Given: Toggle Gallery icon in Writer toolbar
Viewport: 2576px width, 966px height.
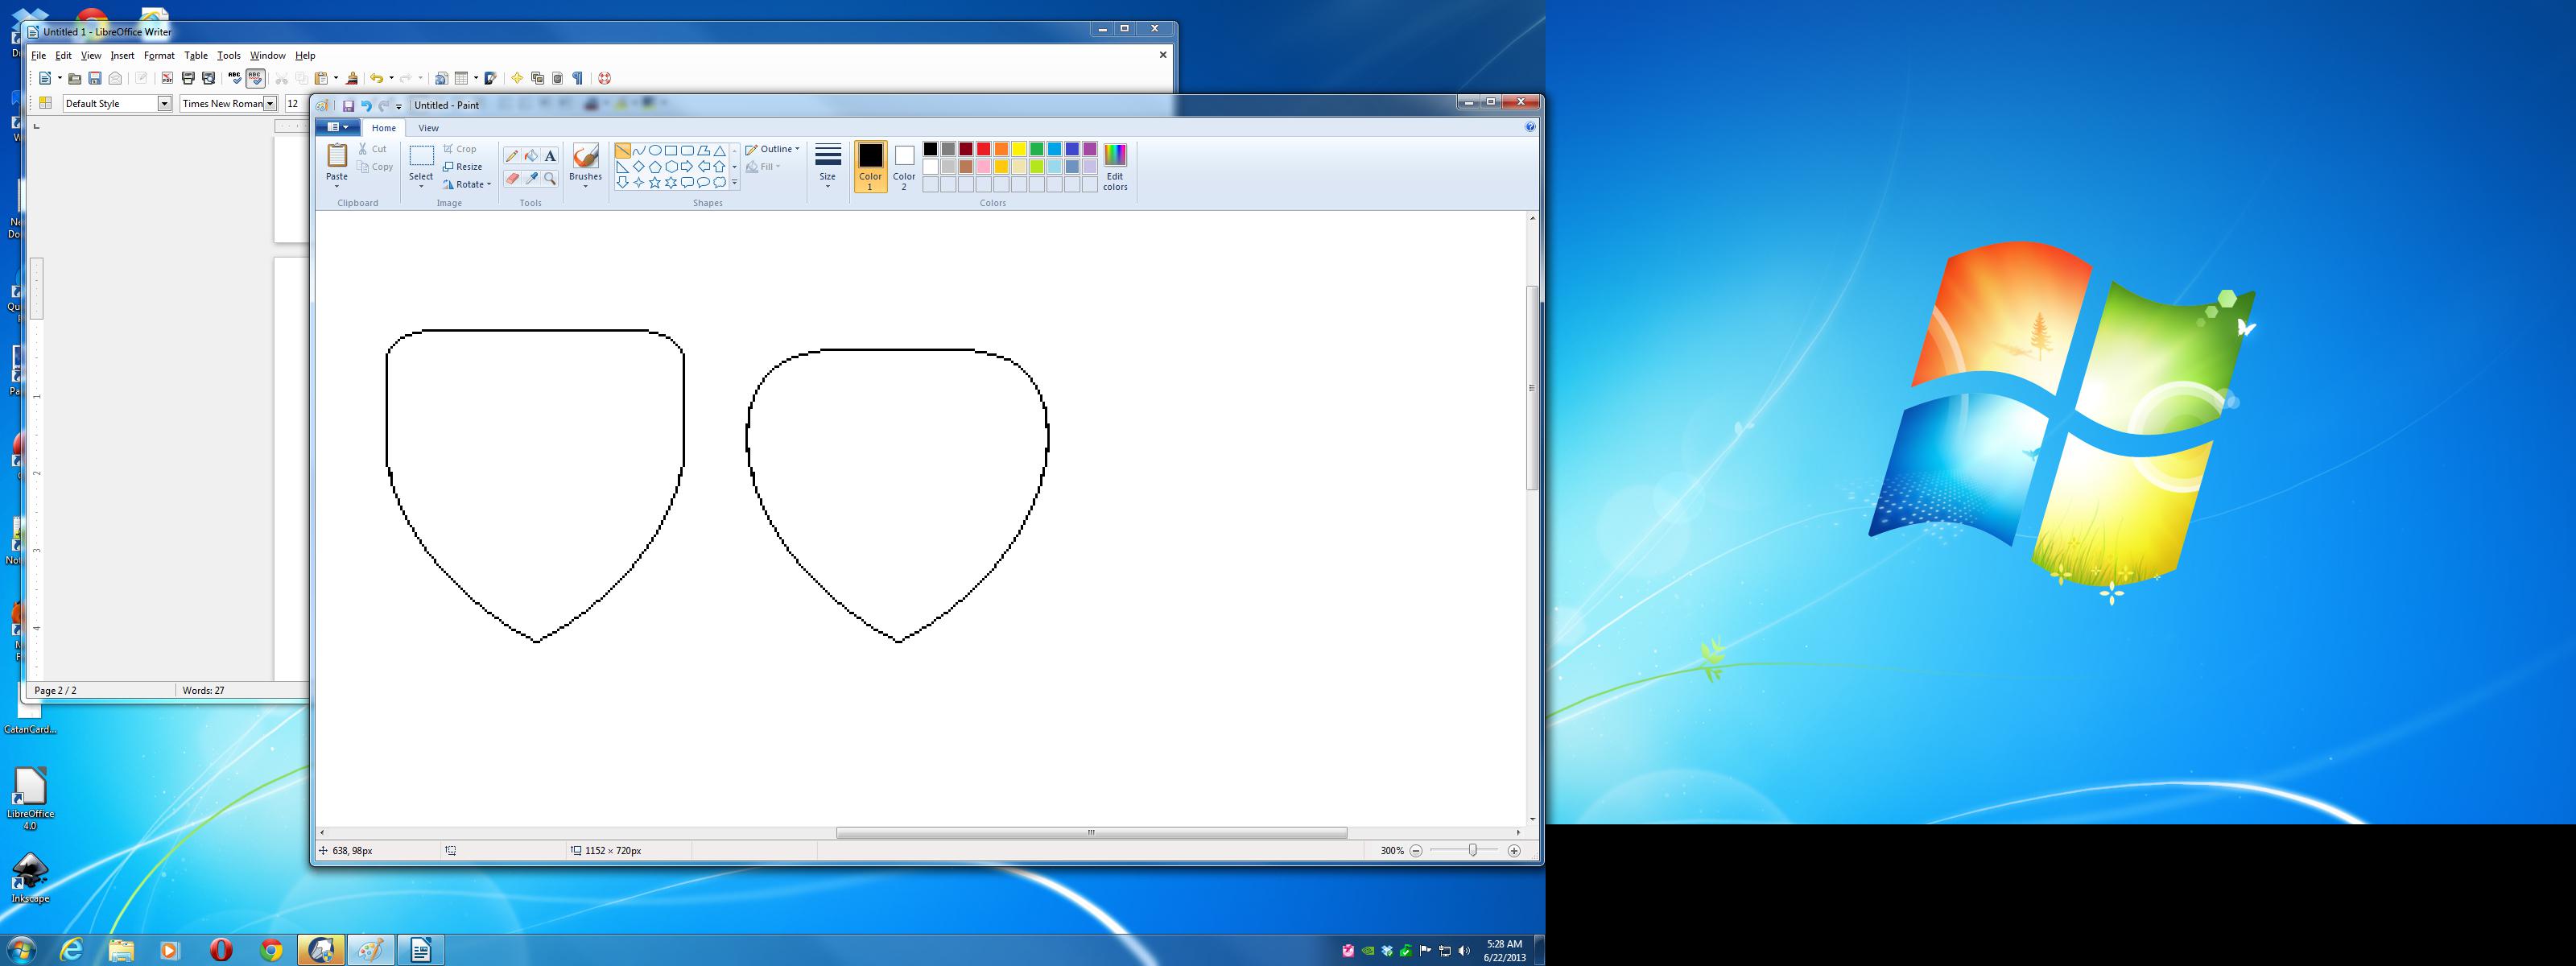Looking at the screenshot, I should click(537, 78).
